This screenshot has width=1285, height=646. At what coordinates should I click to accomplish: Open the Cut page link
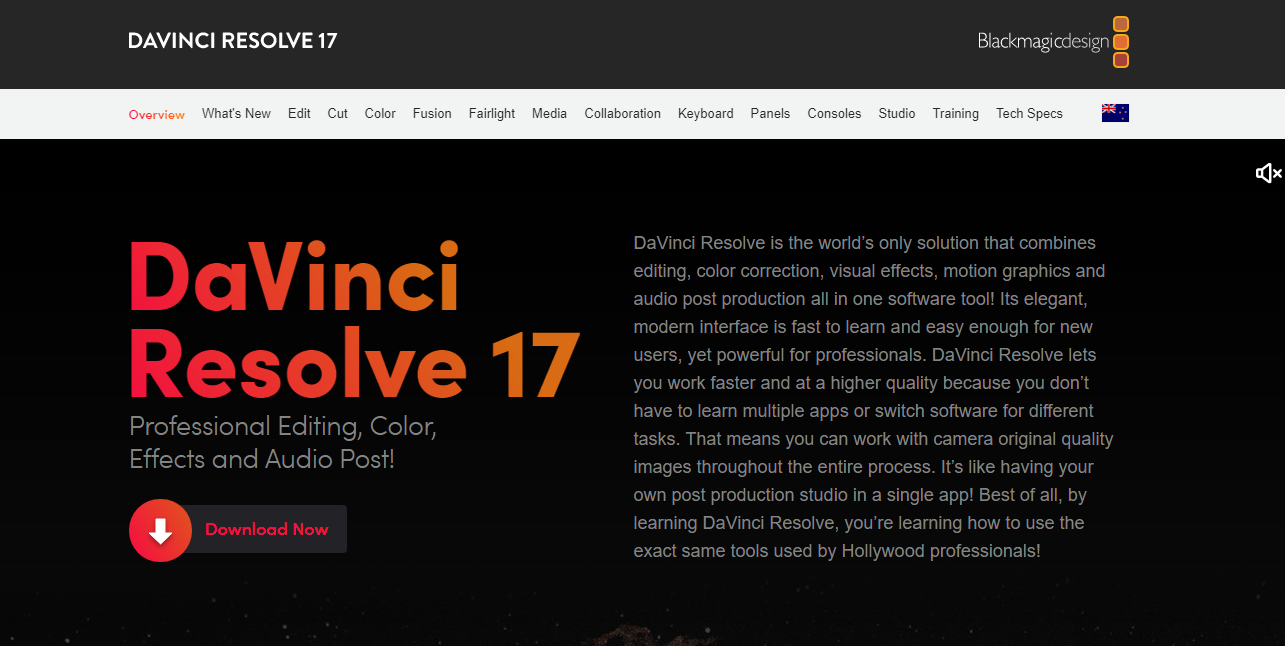tap(338, 114)
